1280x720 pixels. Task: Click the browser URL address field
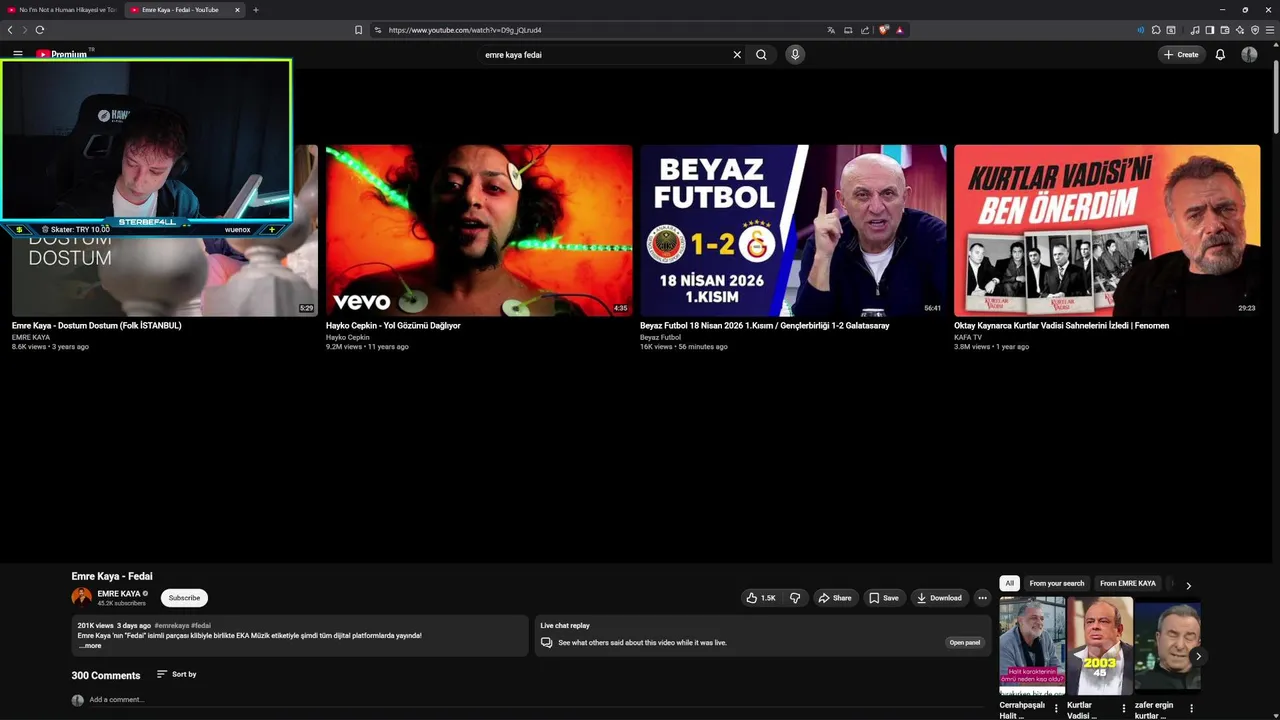pos(600,30)
